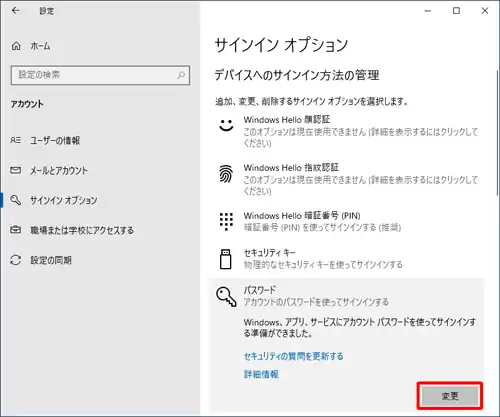The image size is (500, 417).
Task: Click the briefcase icon beside 職場または学校にアクセスする
Action: tap(16, 230)
